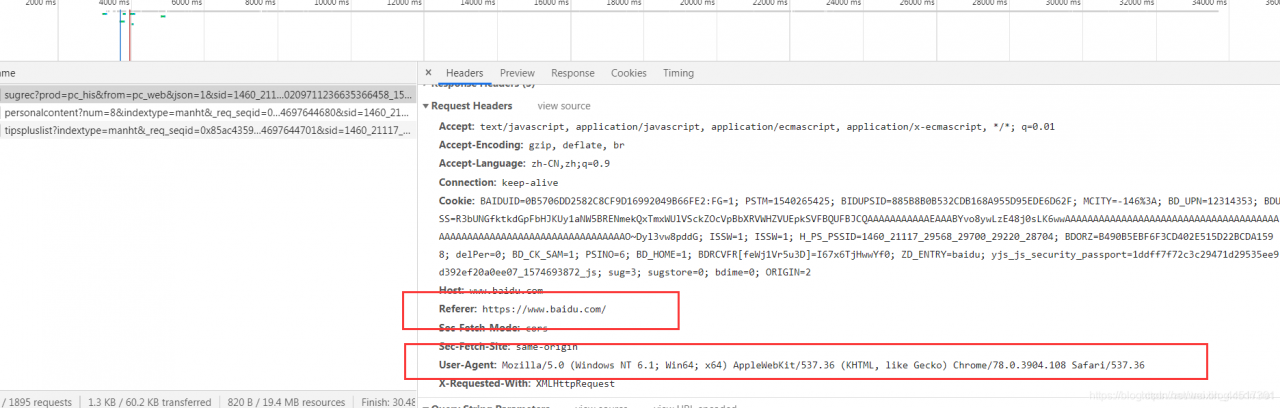Click the Accept-Encoding gzip, deflate, br value

[578, 145]
